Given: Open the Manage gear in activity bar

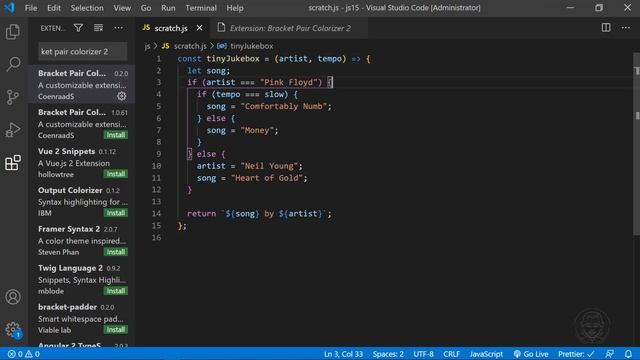Looking at the screenshot, I should click(x=13, y=329).
